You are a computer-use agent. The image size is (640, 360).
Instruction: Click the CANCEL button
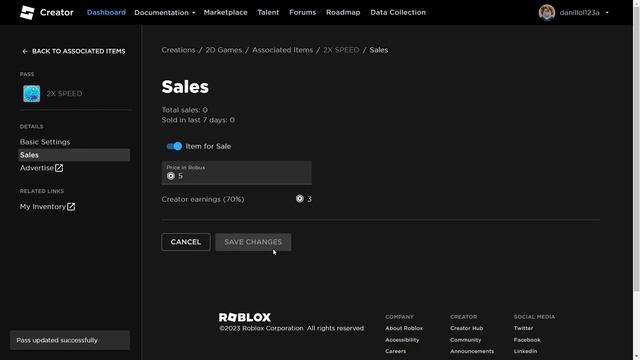186,242
